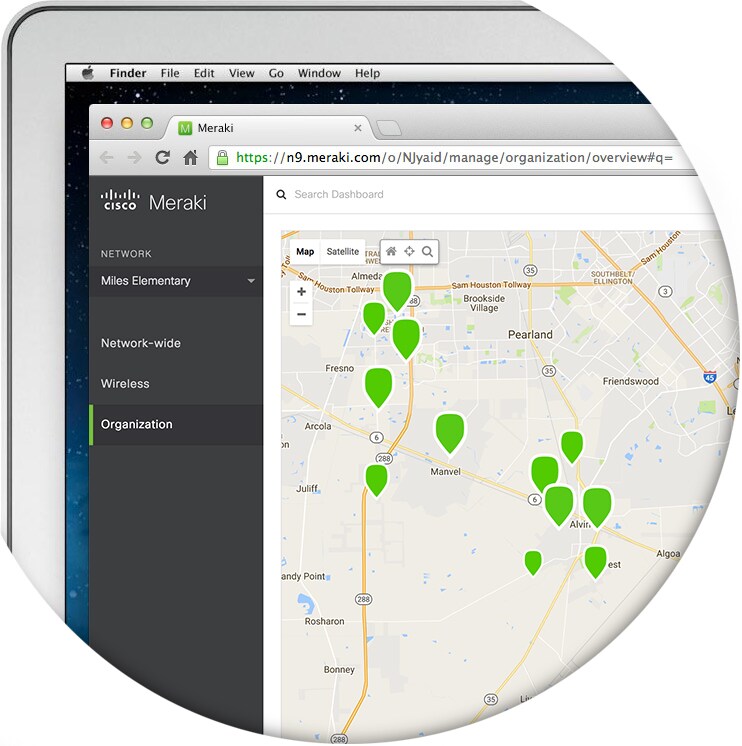Click the secure lock icon in address bar
This screenshot has width=742, height=746.
point(222,157)
